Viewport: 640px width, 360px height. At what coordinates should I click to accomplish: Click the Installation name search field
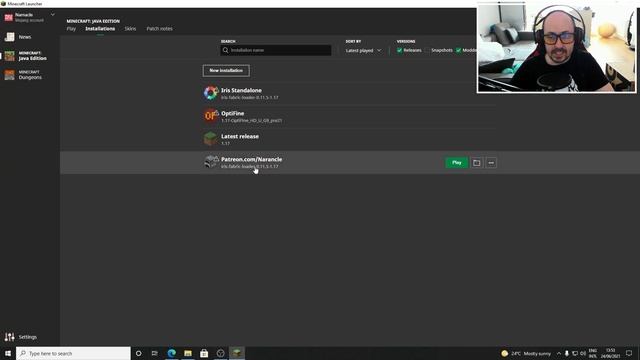[x=276, y=50]
